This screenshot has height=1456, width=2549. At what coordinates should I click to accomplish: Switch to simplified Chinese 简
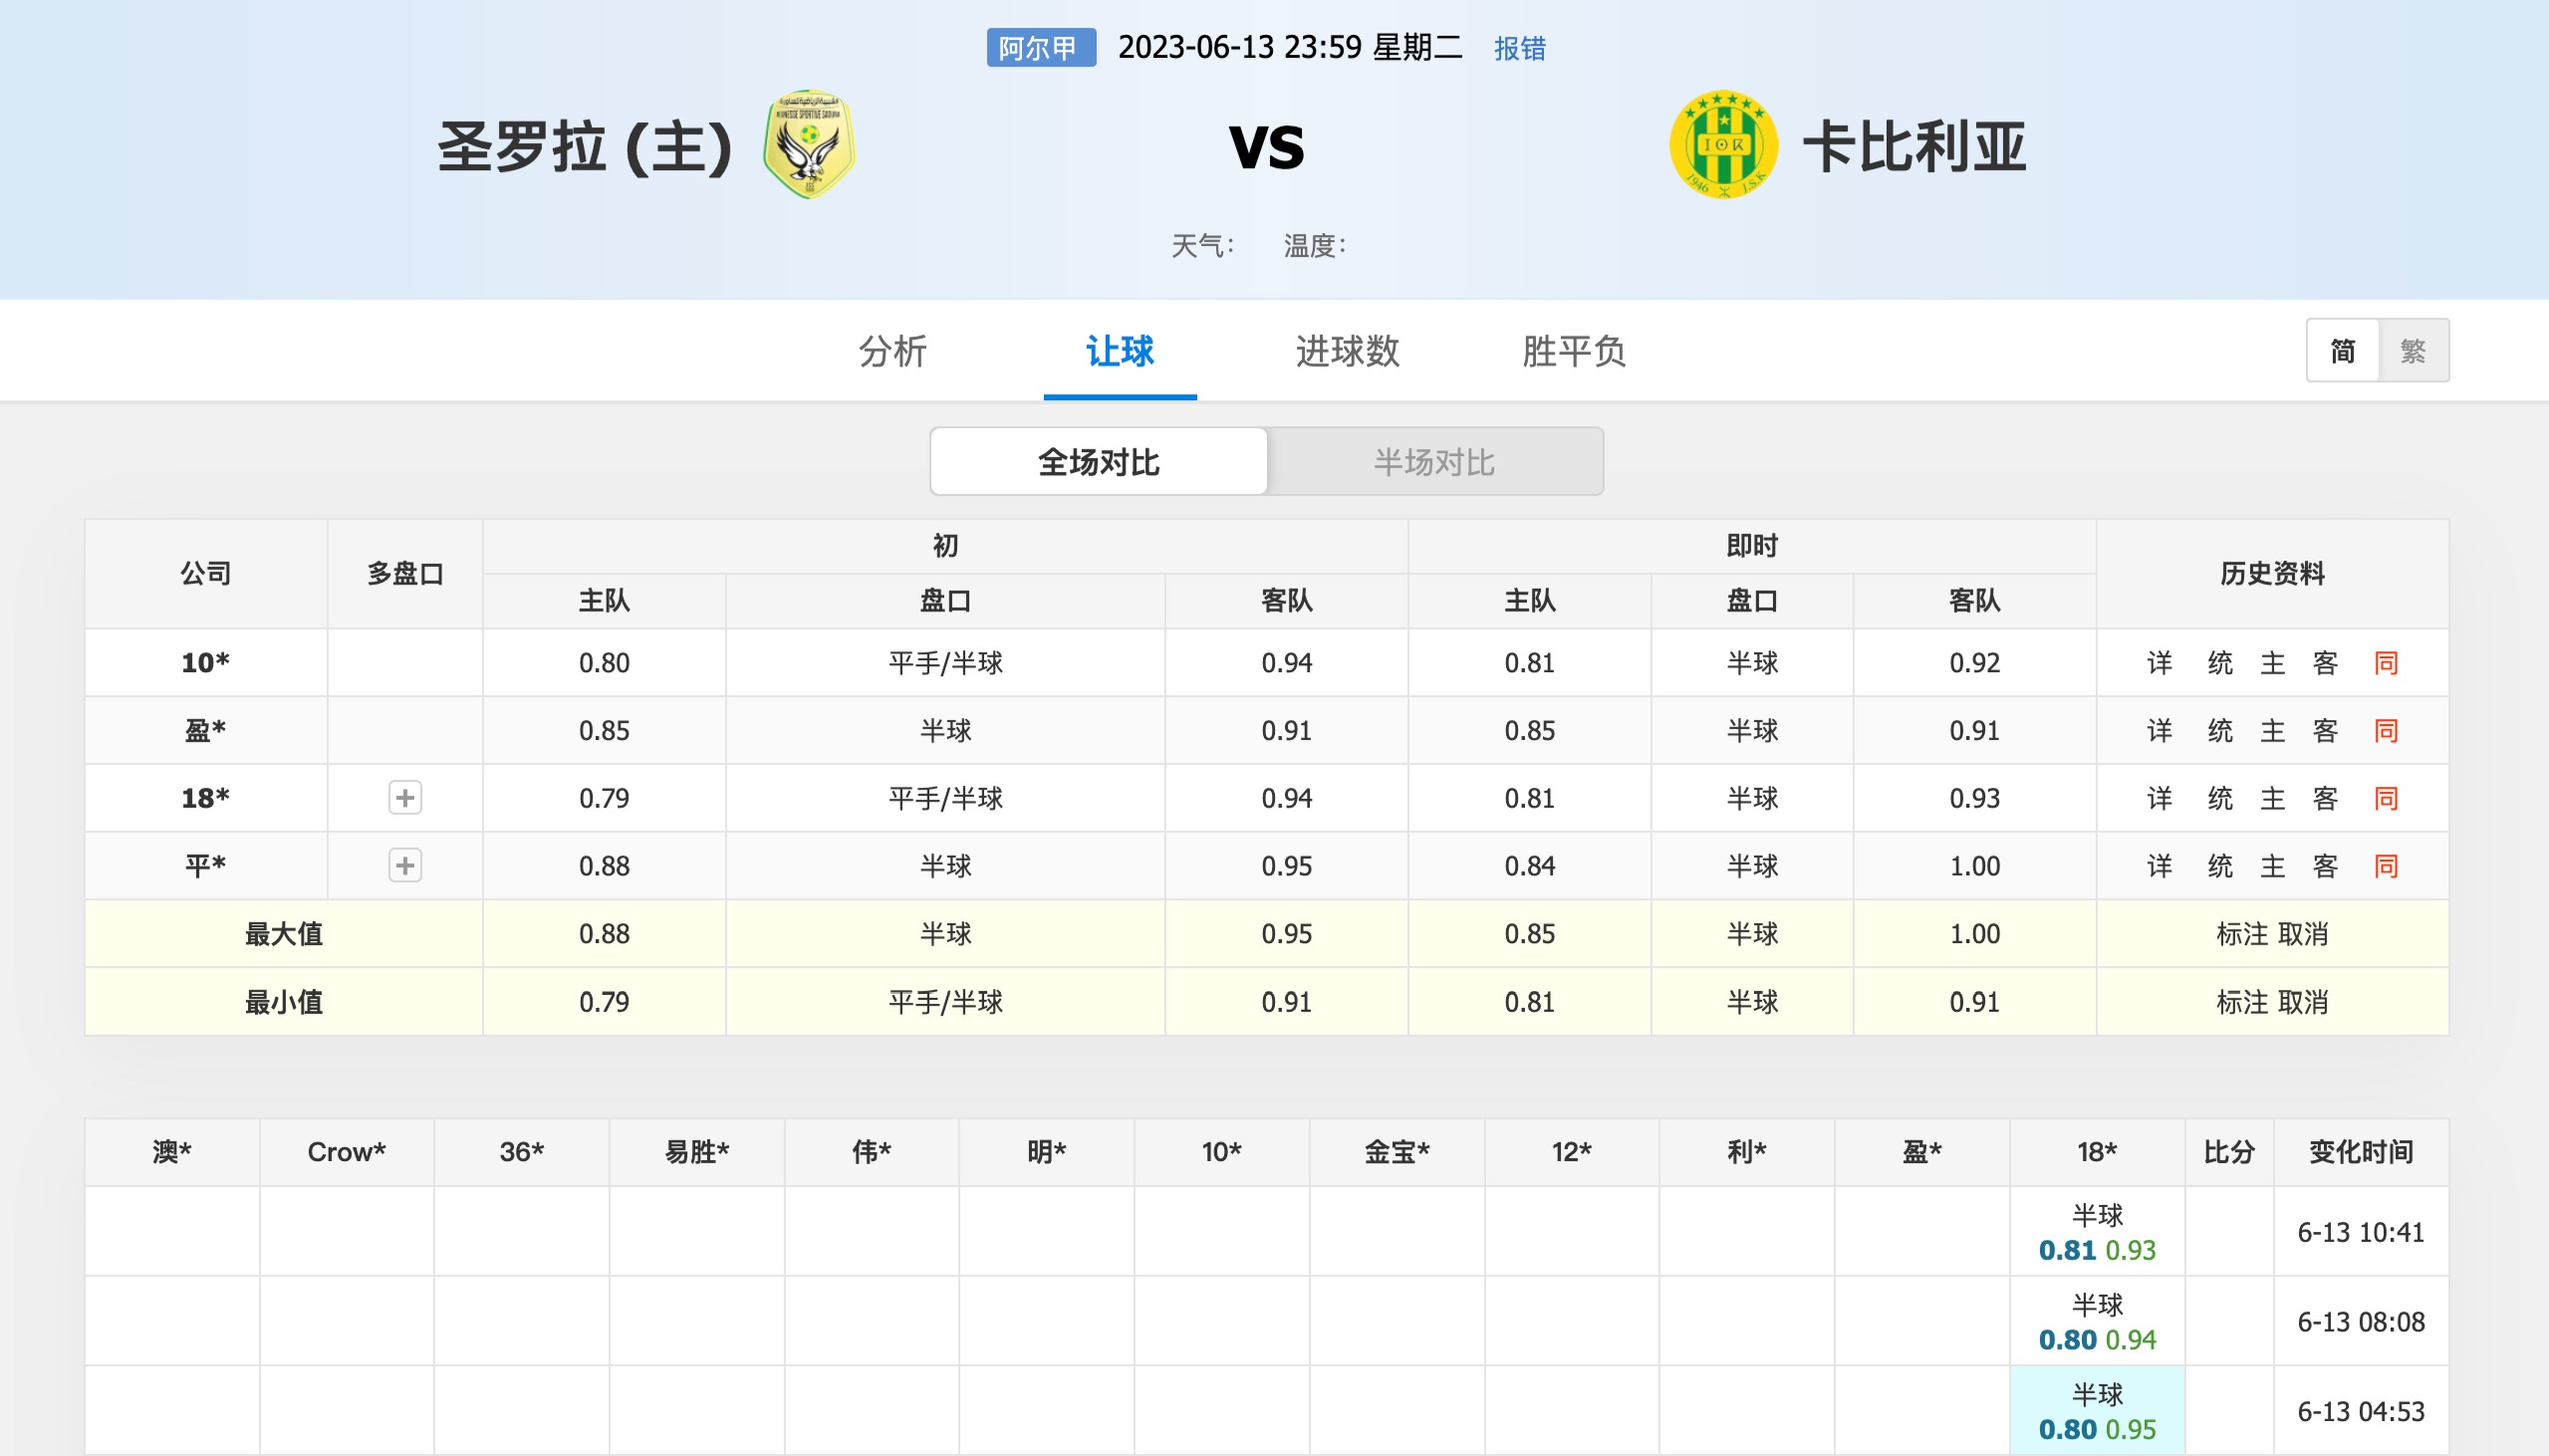click(x=2342, y=351)
